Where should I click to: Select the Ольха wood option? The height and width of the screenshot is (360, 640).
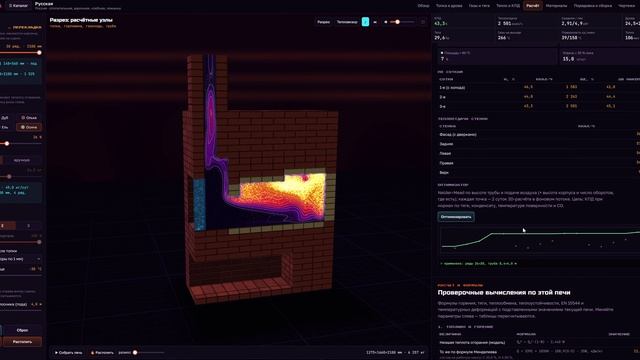coord(29,118)
